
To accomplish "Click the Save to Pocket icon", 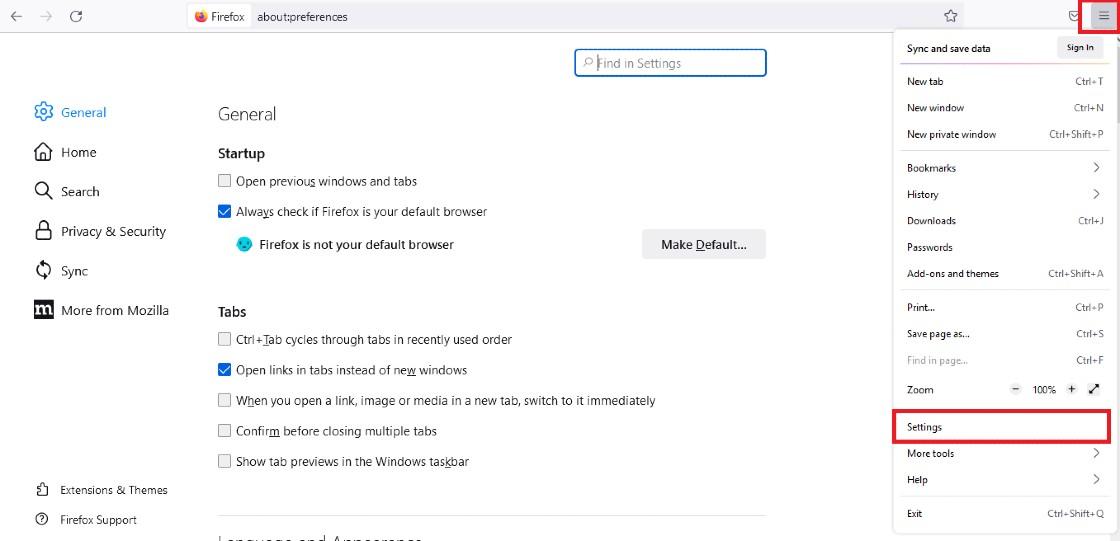I will pyautogui.click(x=1073, y=16).
